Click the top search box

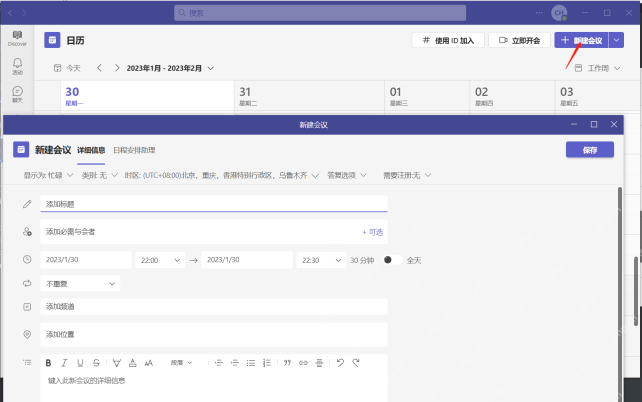coord(320,13)
